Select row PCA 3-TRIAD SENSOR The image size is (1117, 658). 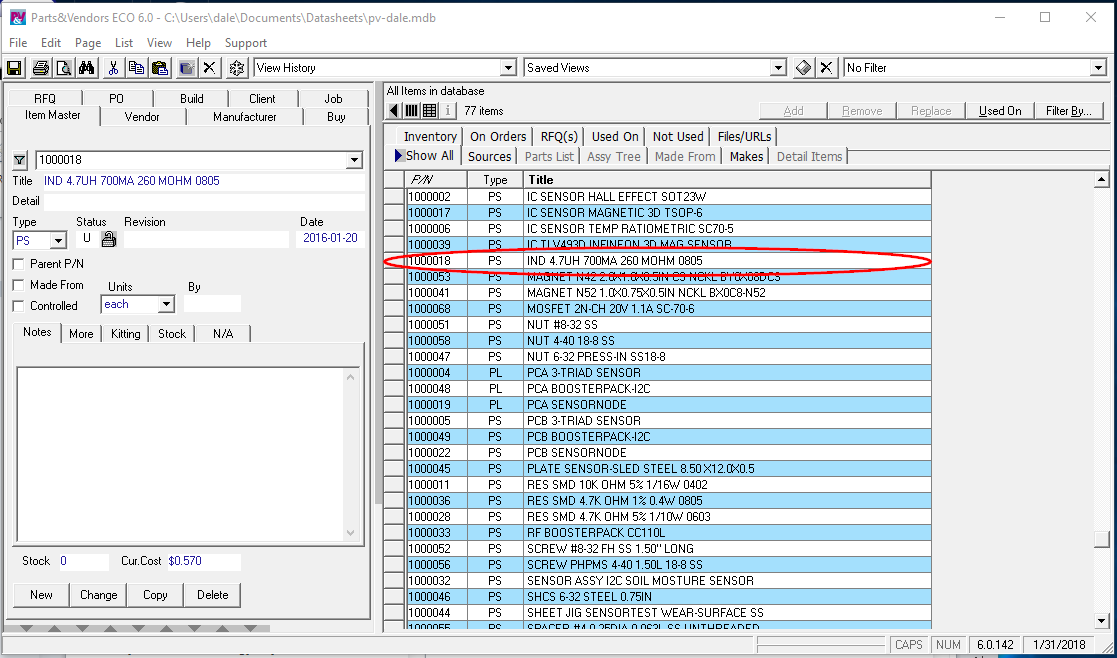(x=669, y=373)
